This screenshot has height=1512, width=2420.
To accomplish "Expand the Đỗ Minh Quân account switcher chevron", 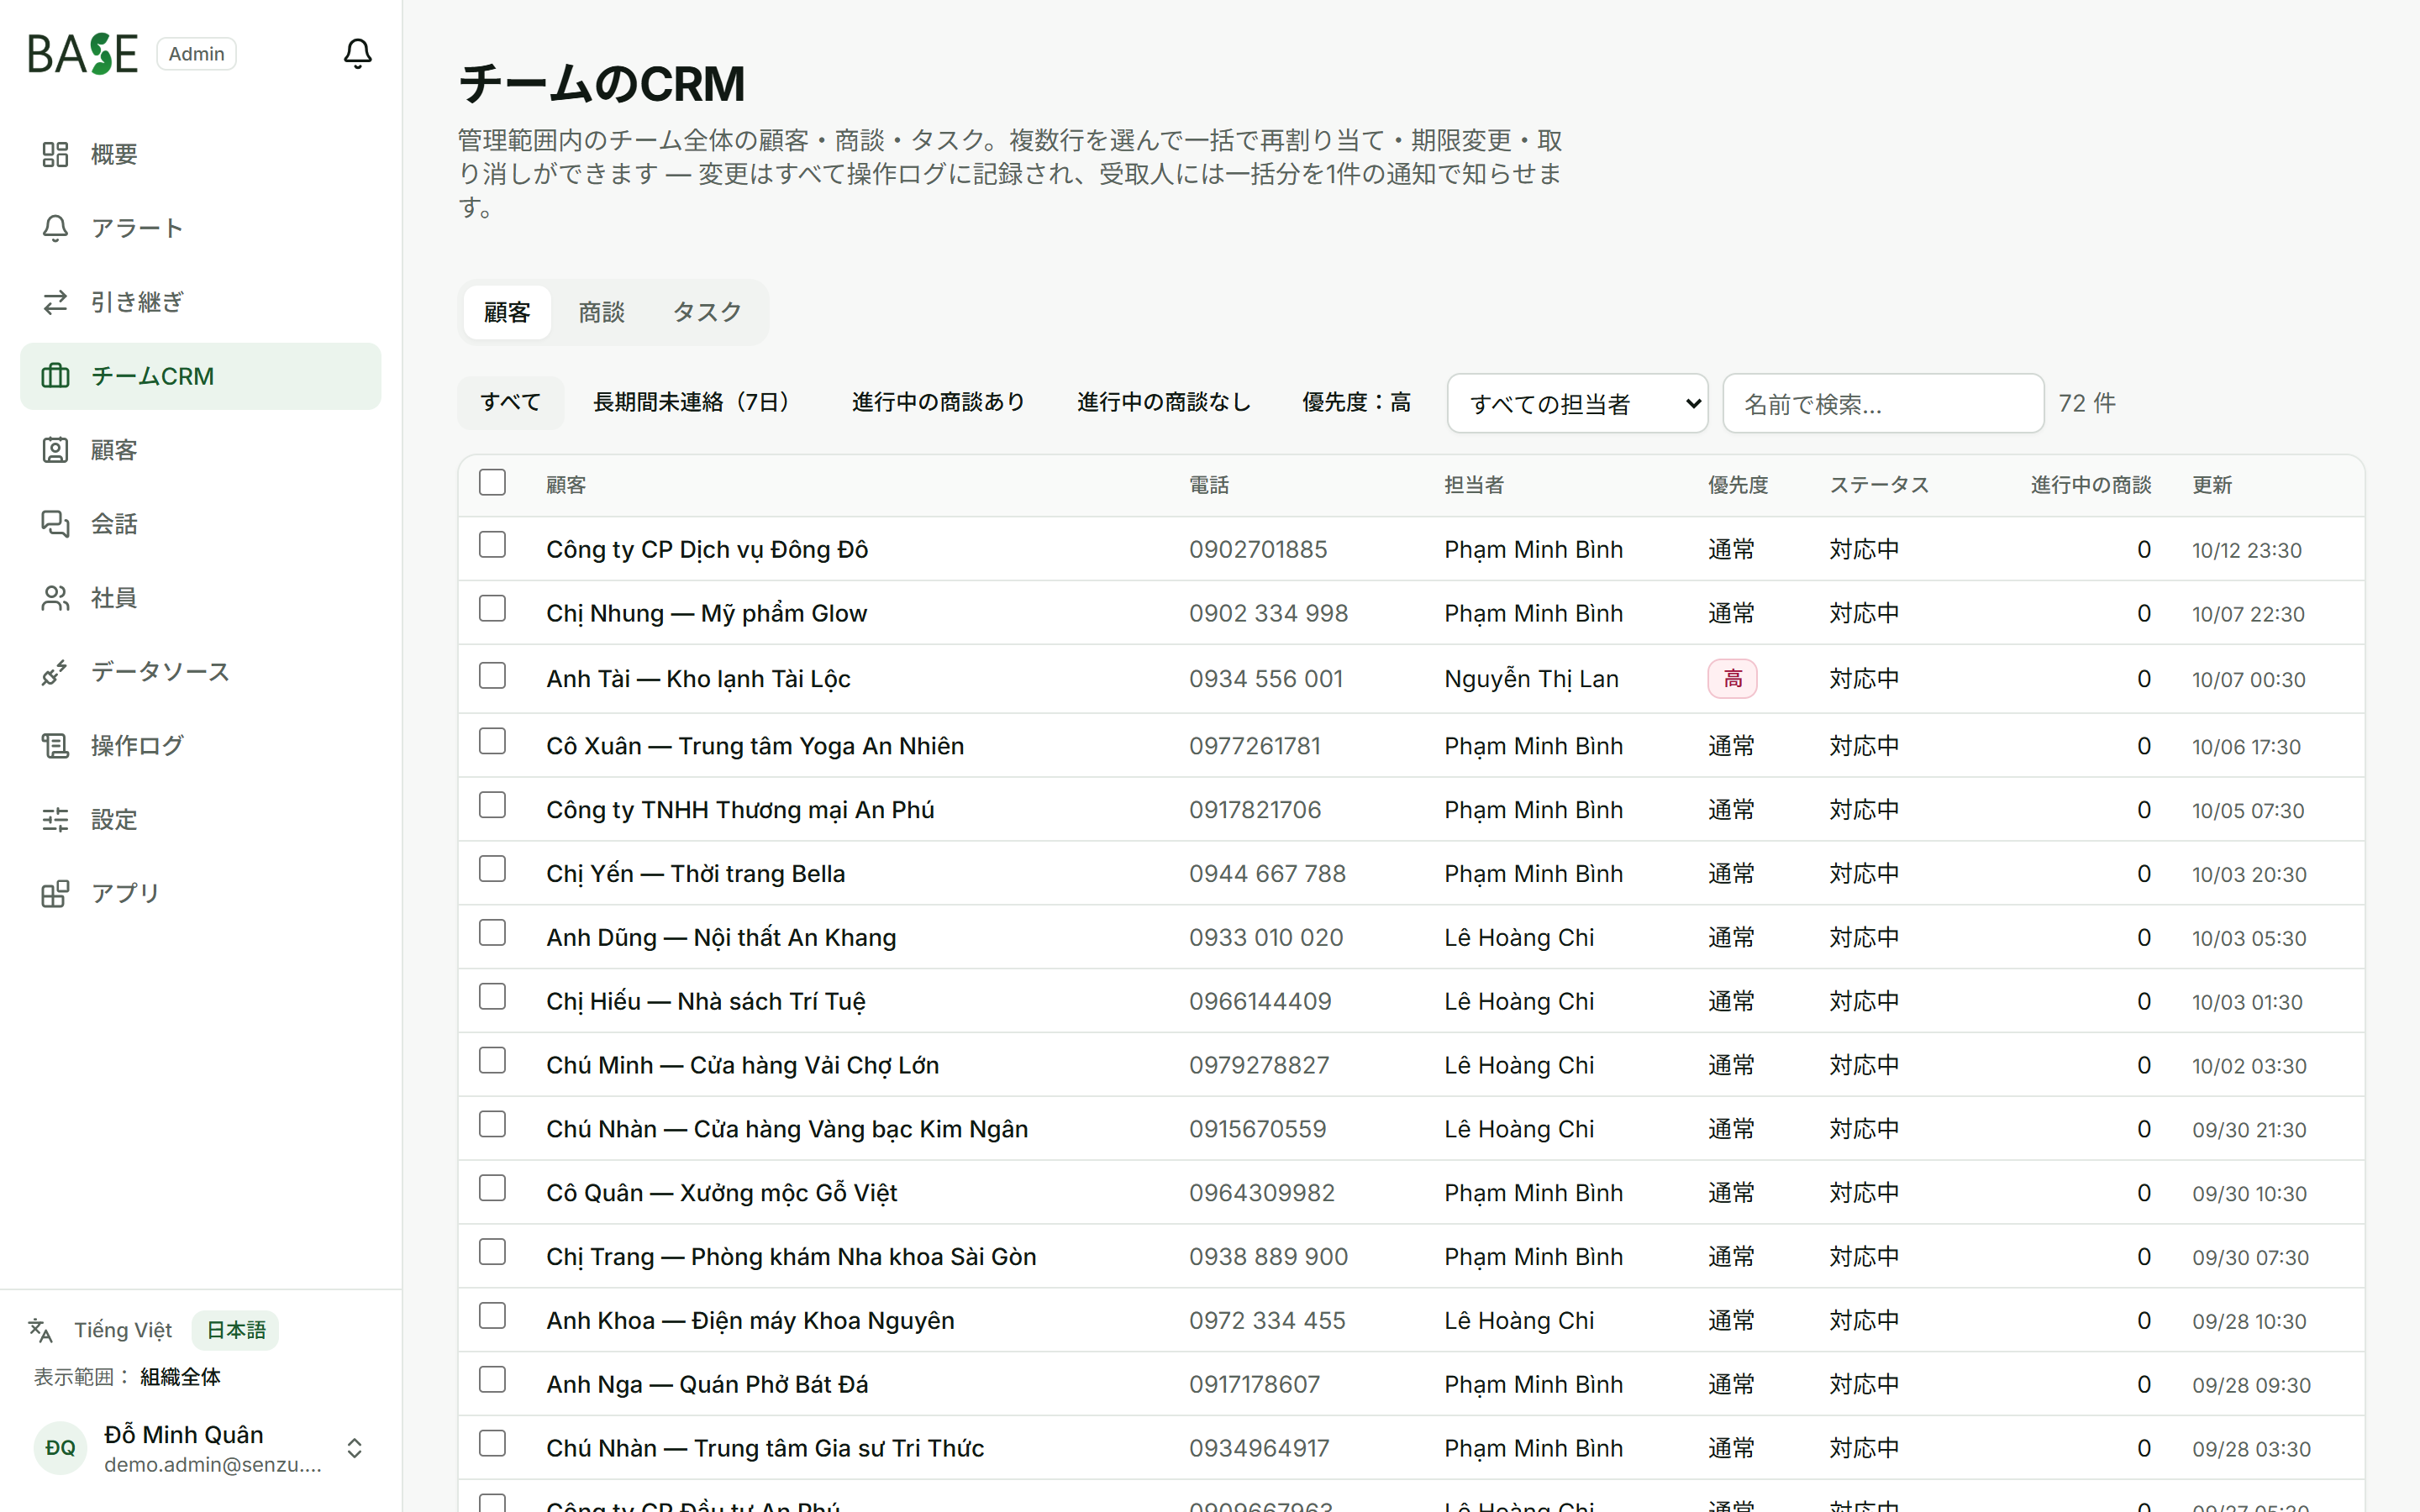I will (x=354, y=1448).
